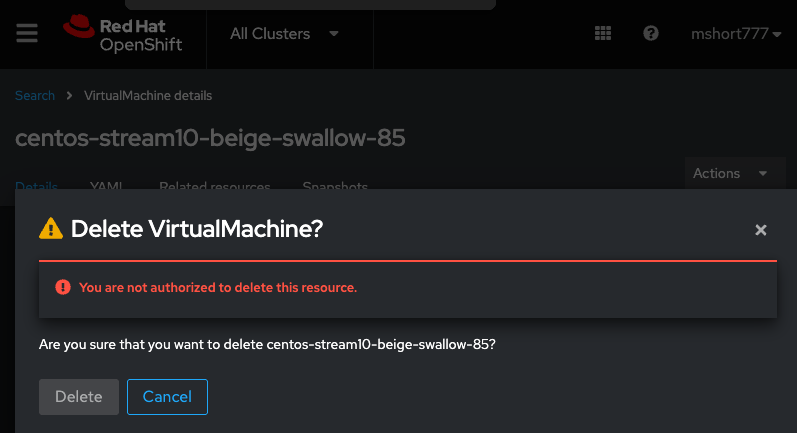Open the mshort777 user menu
The image size is (797, 433).
[x=736, y=34]
